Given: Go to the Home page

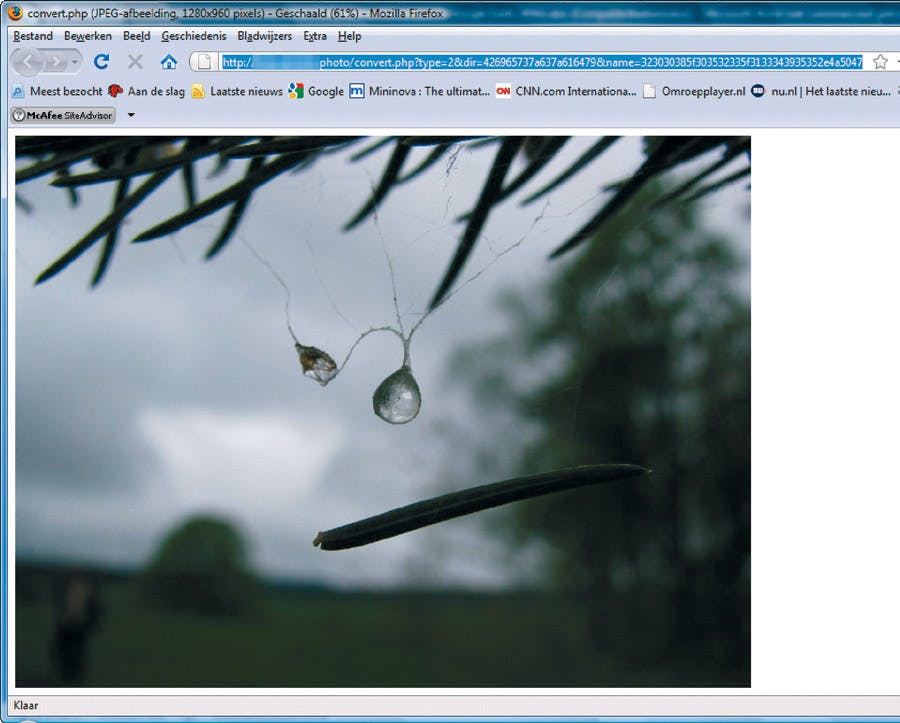Looking at the screenshot, I should coord(169,62).
